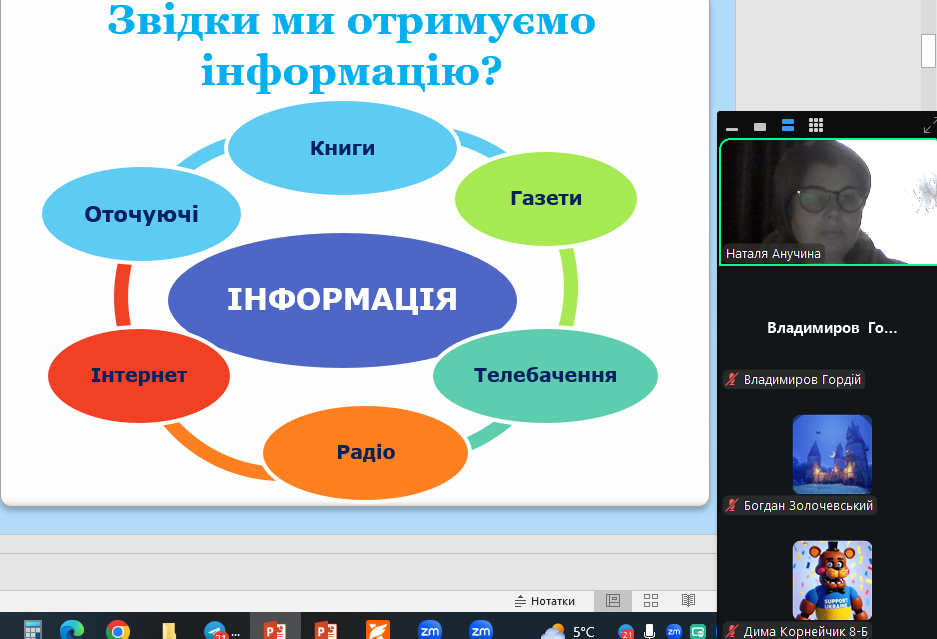Click the microphone icon in the system tray
This screenshot has width=937, height=639.
pos(650,631)
